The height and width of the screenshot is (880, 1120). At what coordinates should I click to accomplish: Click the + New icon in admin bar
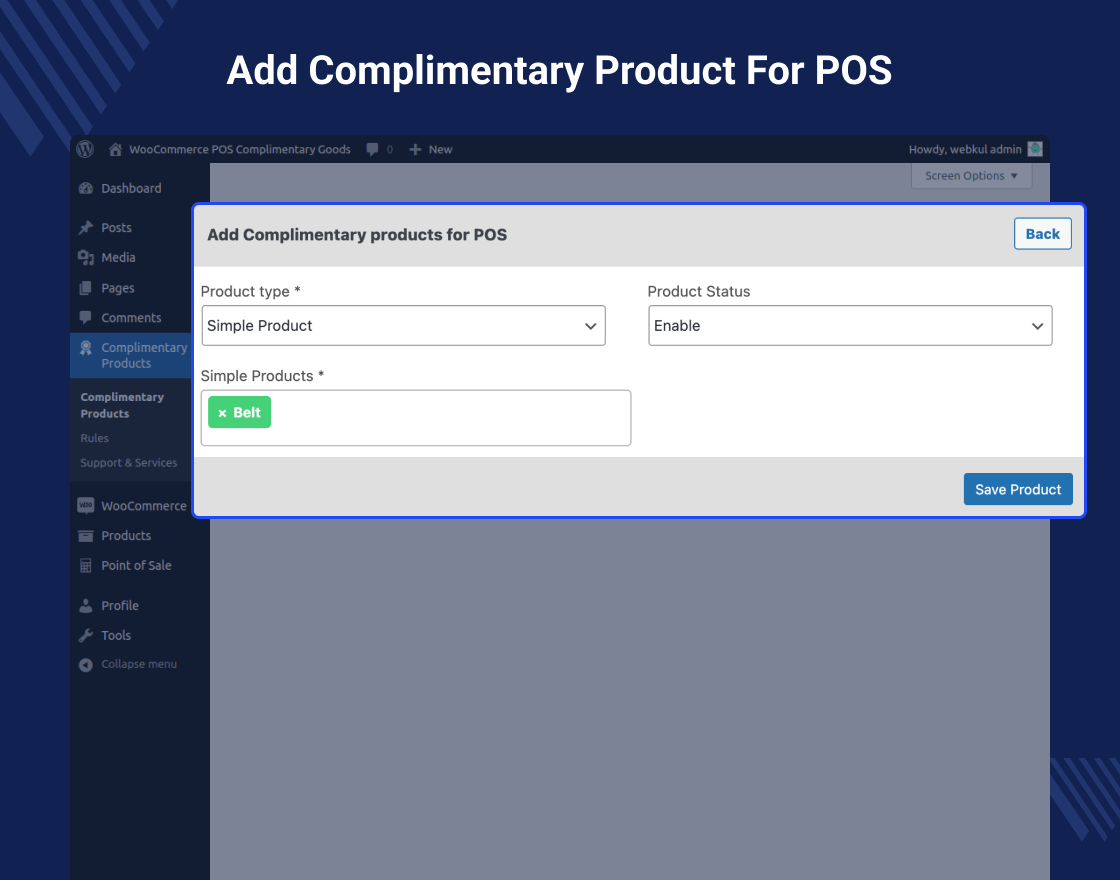(x=416, y=149)
